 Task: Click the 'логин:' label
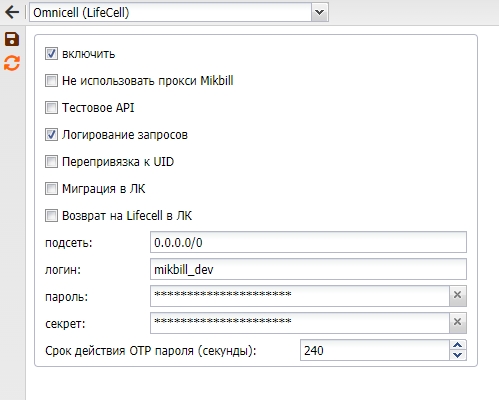[x=63, y=270]
